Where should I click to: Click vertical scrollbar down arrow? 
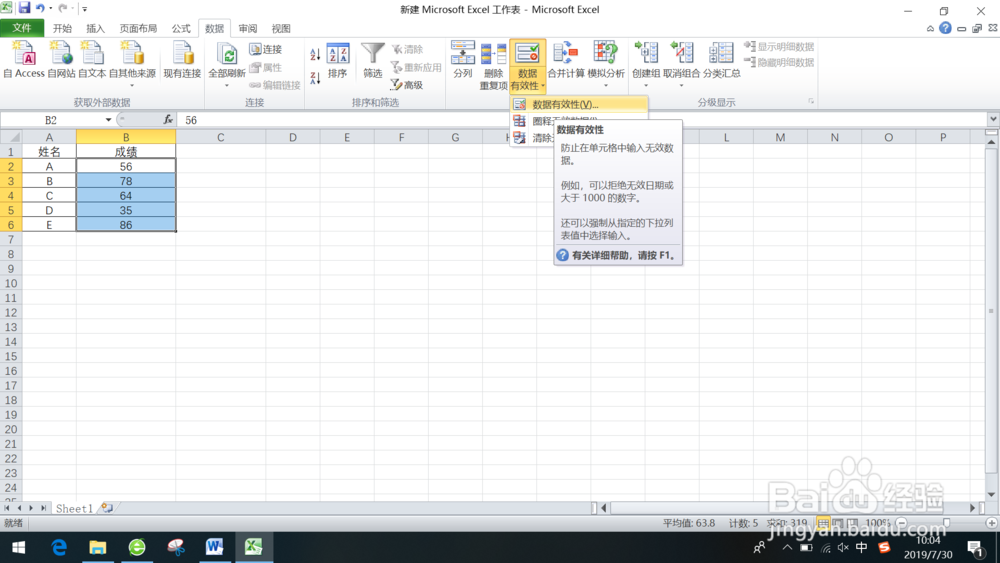[991, 494]
